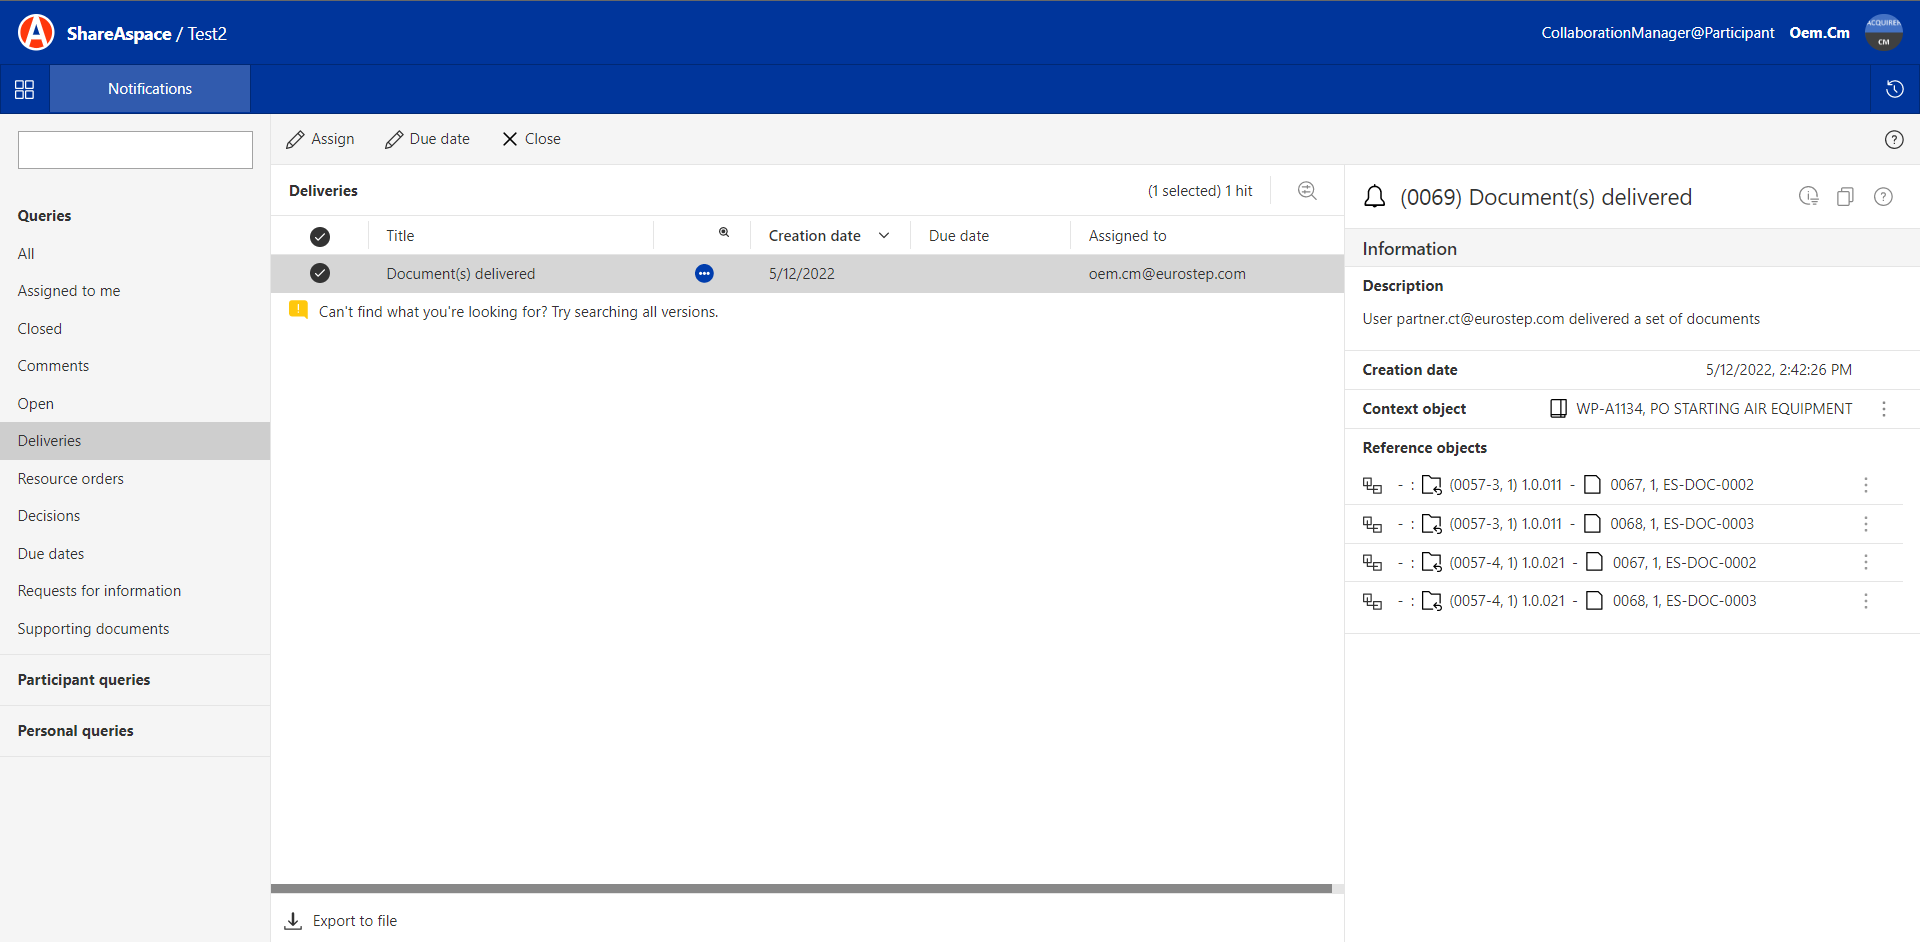Select the Assigned to me query
1920x942 pixels.
[x=69, y=291]
